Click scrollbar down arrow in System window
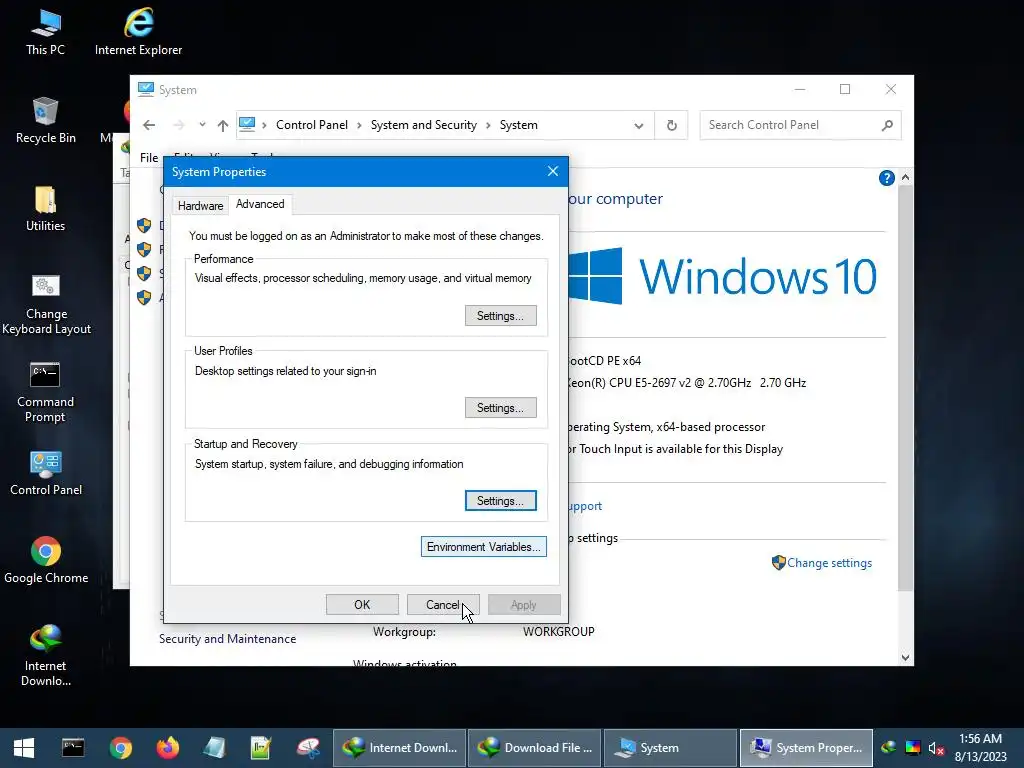Image resolution: width=1024 pixels, height=768 pixels. 905,658
